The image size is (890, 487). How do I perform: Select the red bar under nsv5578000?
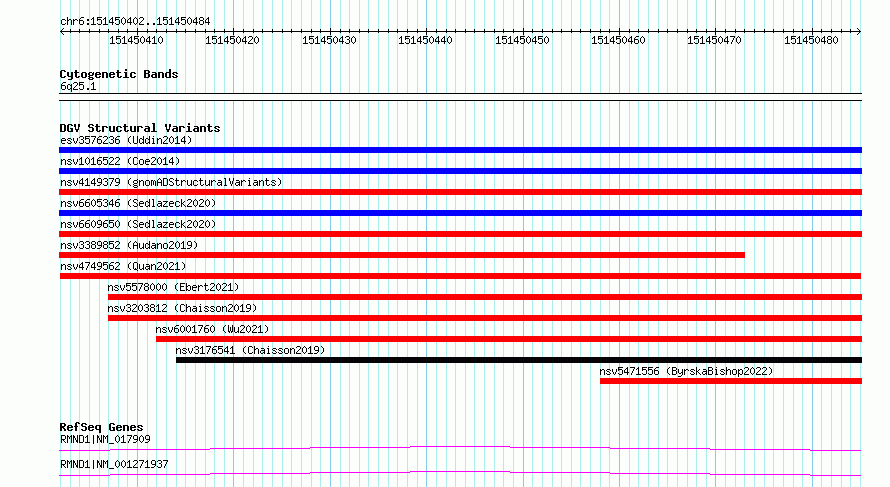(x=485, y=297)
